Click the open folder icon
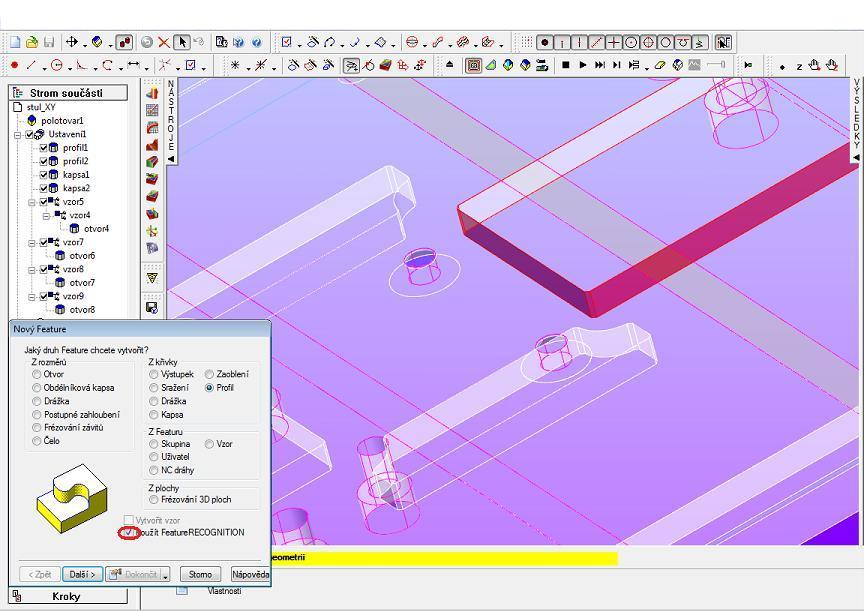The height and width of the screenshot is (611, 867). (32, 42)
